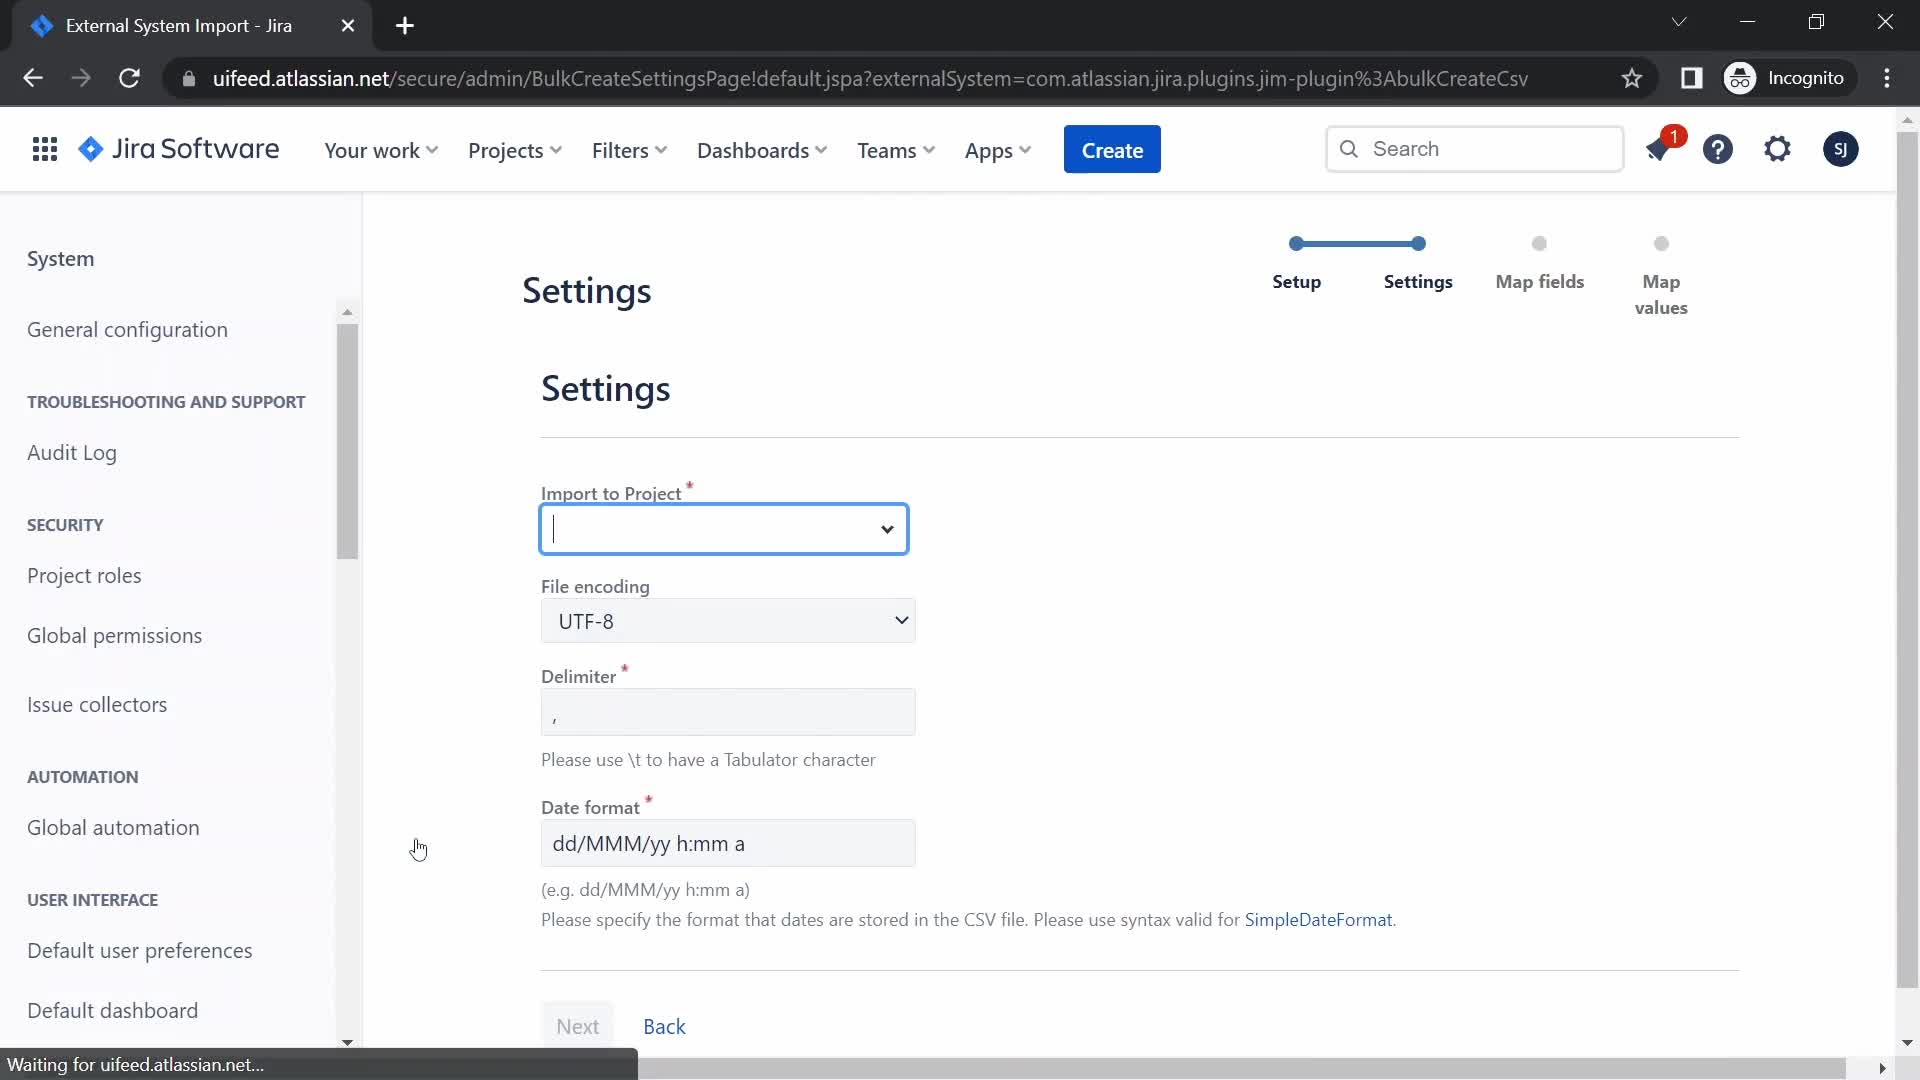Click the notifications bell icon
The image size is (1920, 1080).
1660,149
